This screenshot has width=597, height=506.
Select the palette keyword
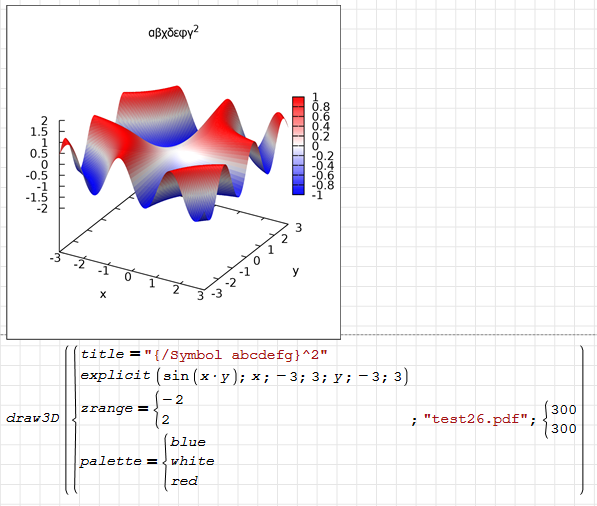point(111,461)
